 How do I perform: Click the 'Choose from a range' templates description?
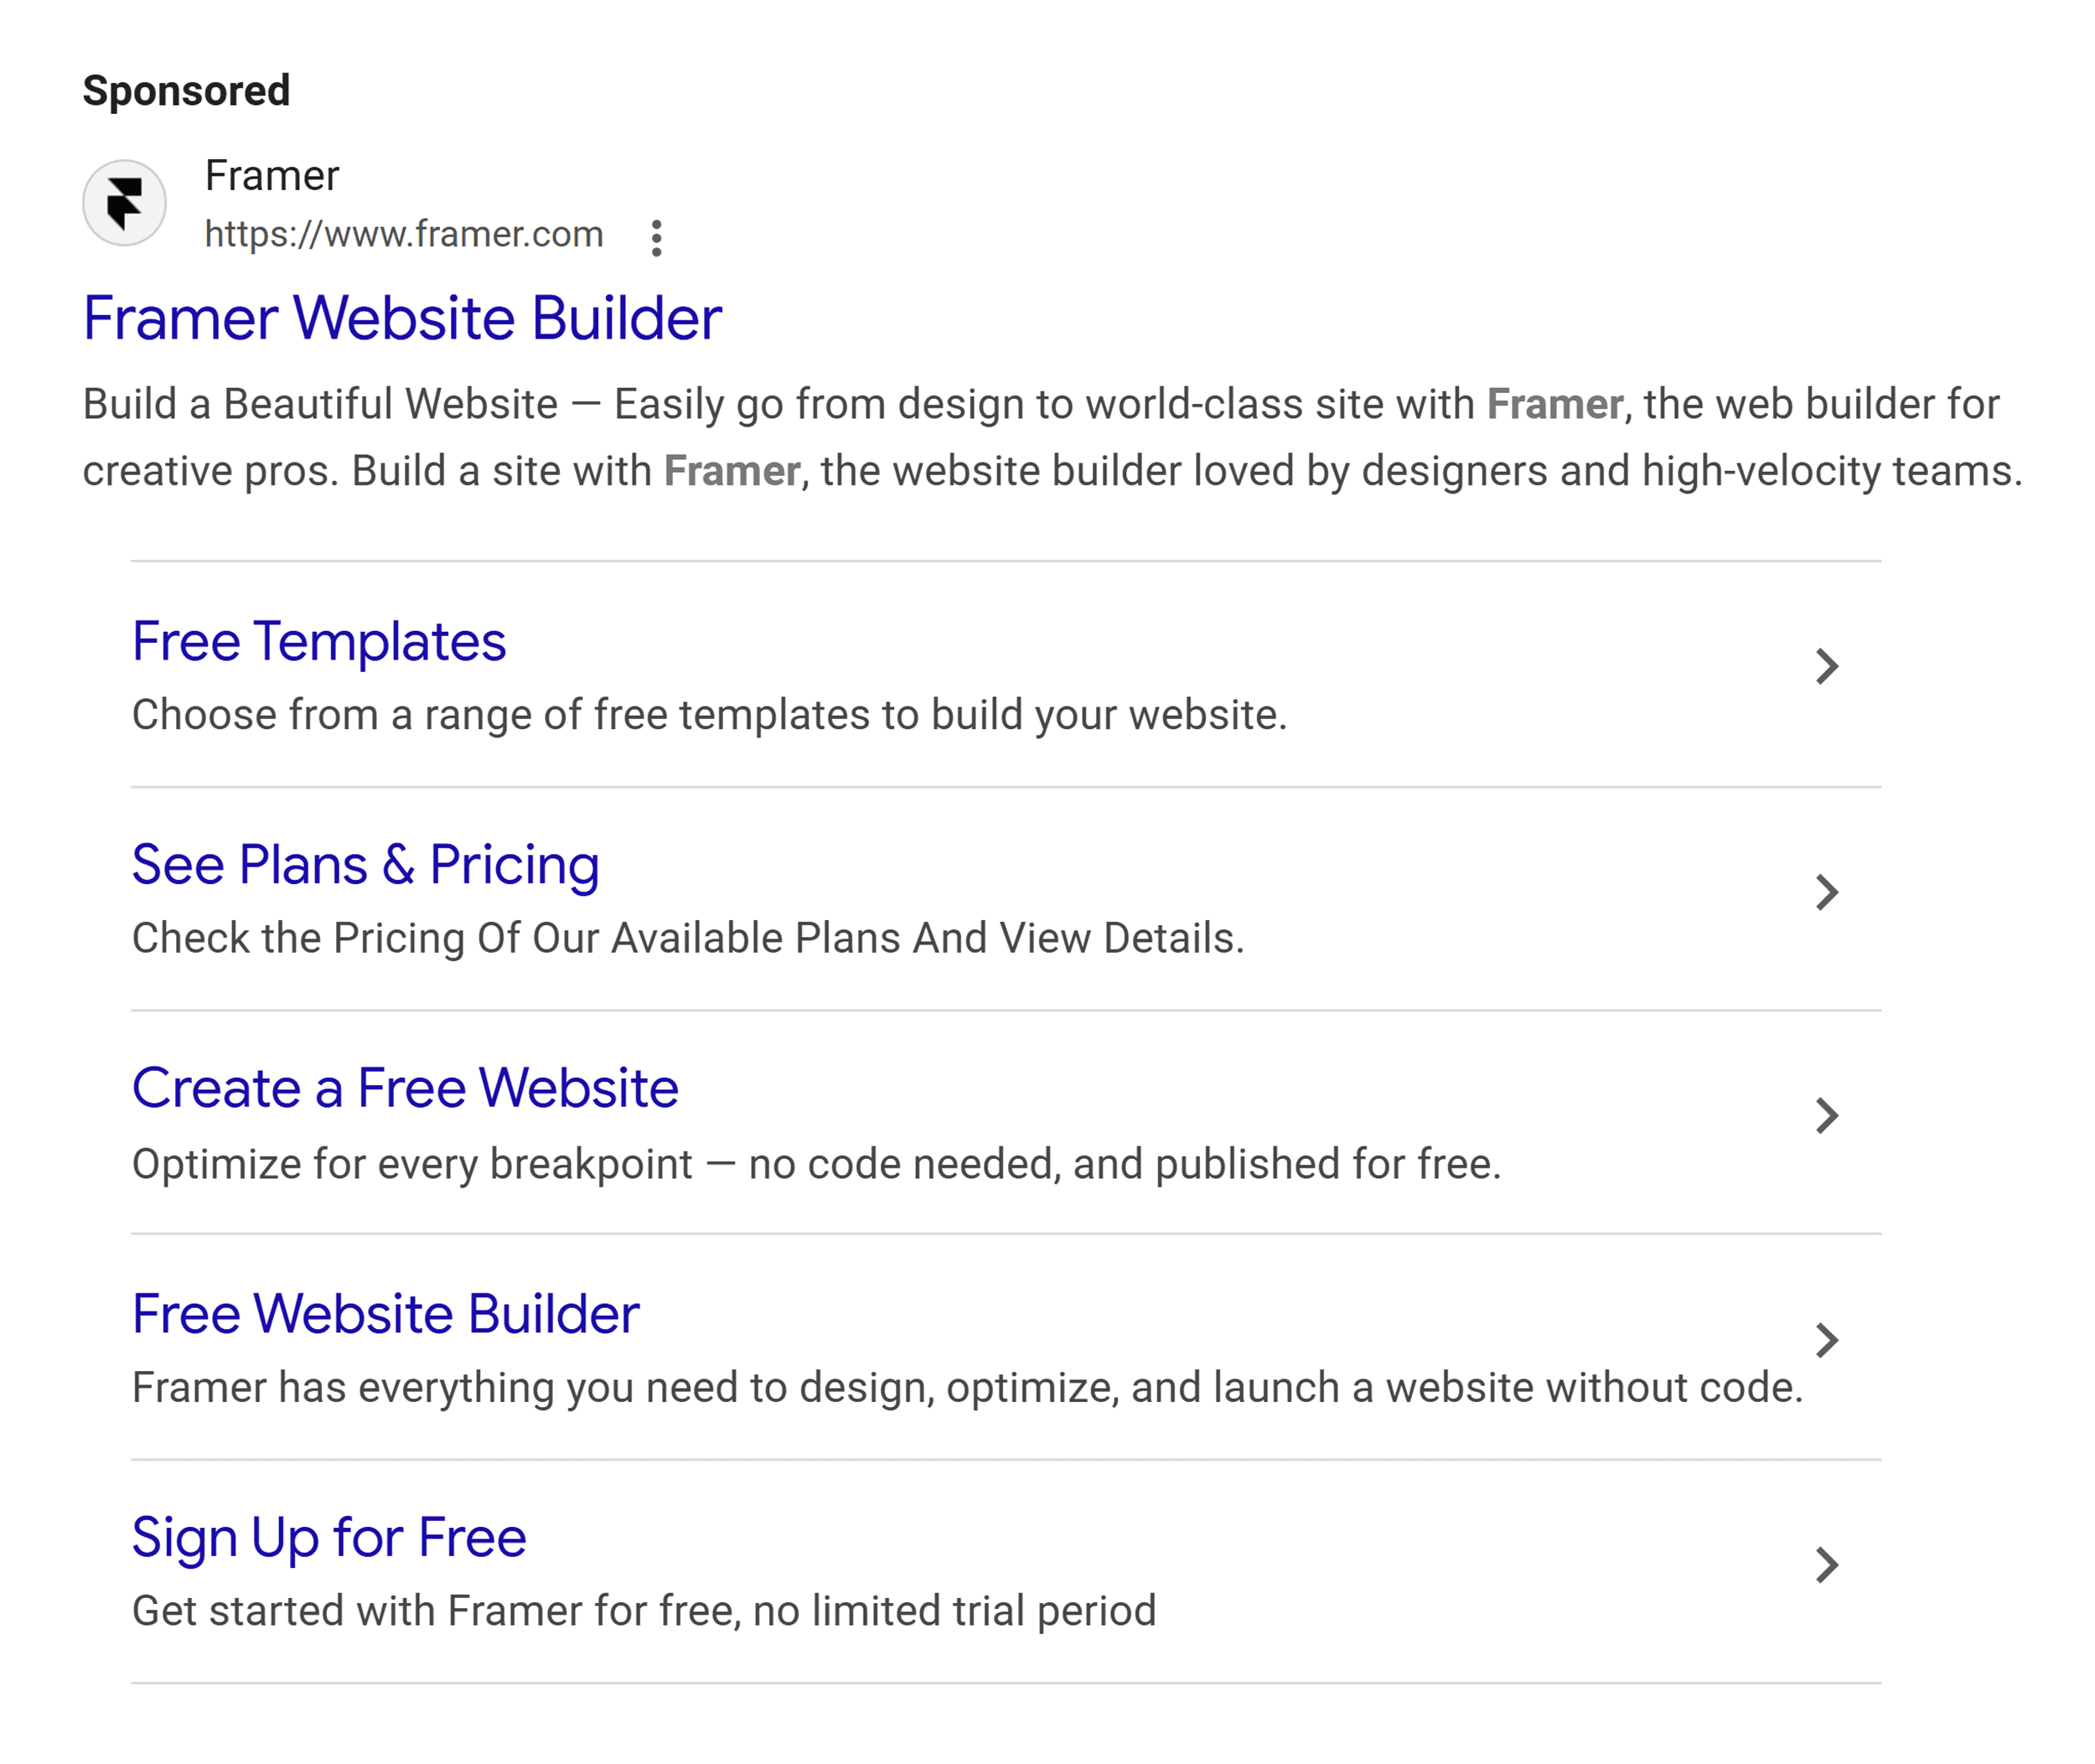709,715
